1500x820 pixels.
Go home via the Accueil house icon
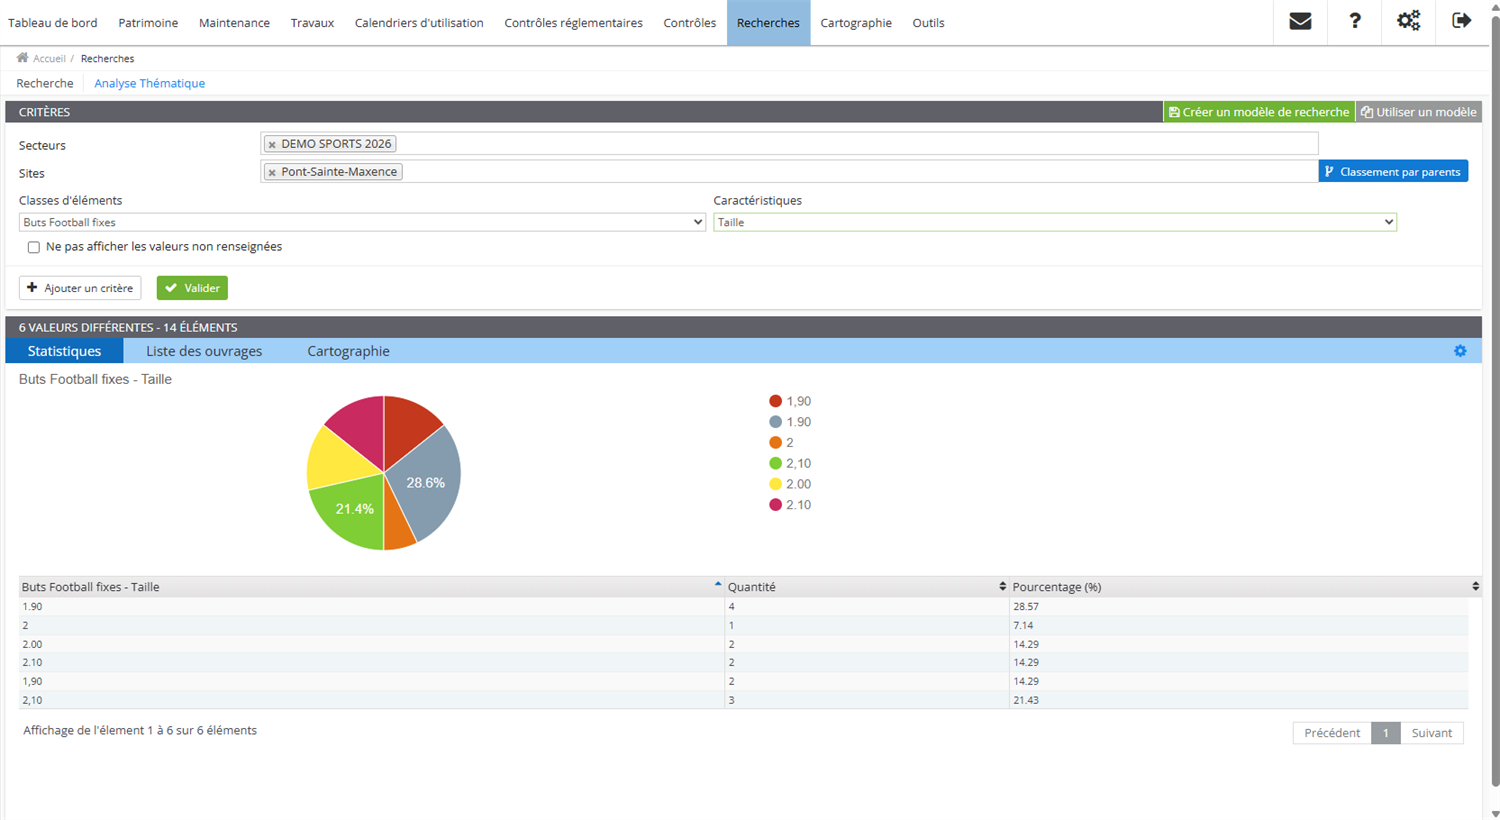coord(22,58)
